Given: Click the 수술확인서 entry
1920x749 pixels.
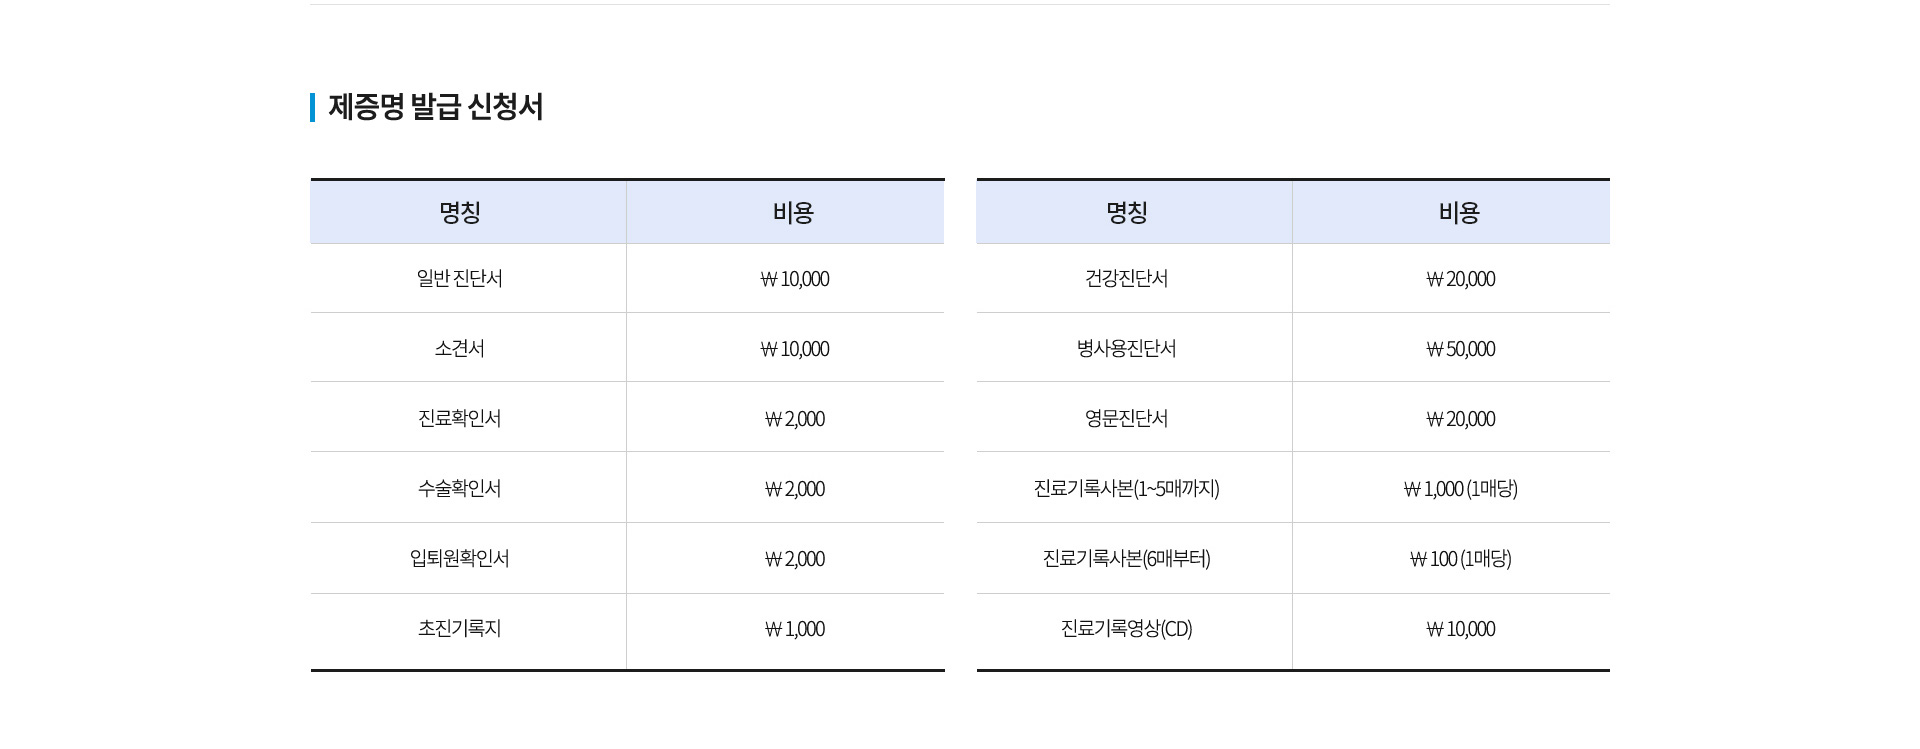Looking at the screenshot, I should pyautogui.click(x=460, y=489).
